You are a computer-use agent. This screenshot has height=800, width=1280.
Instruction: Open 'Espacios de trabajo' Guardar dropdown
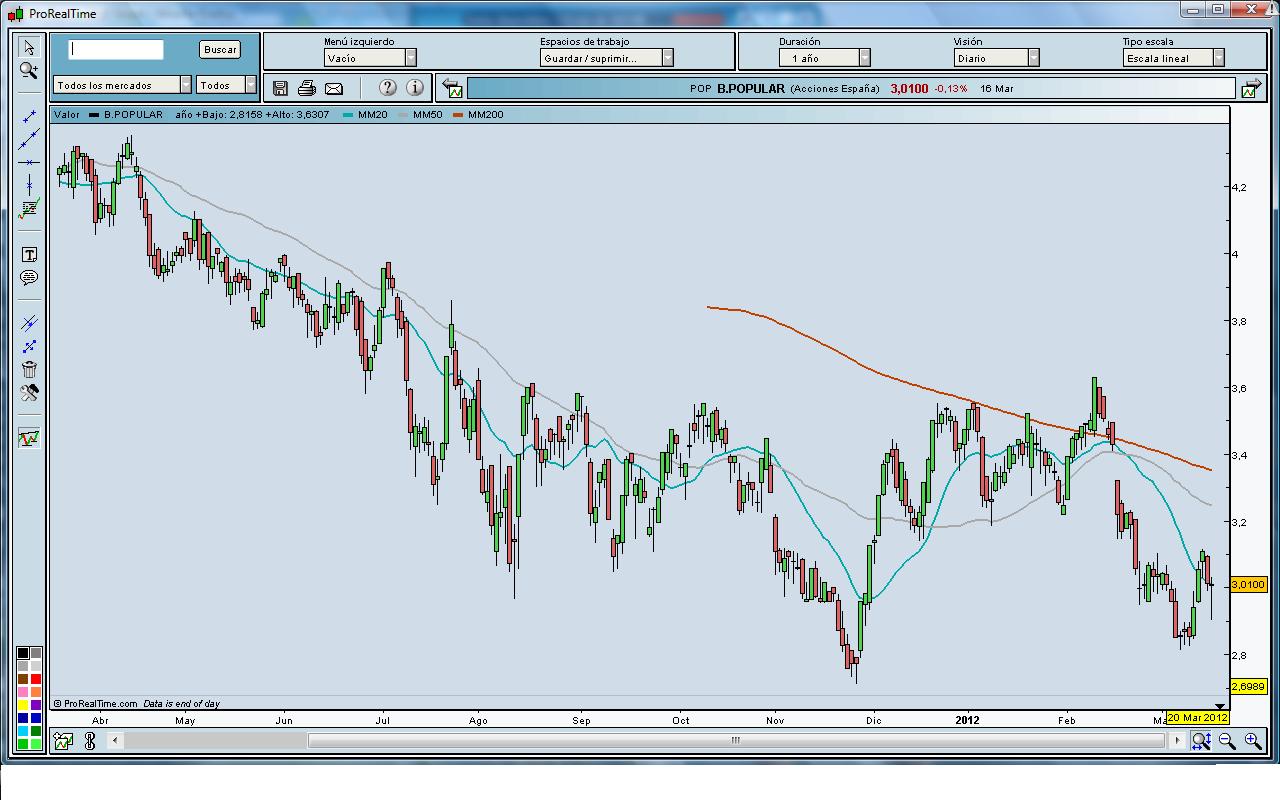coord(608,58)
